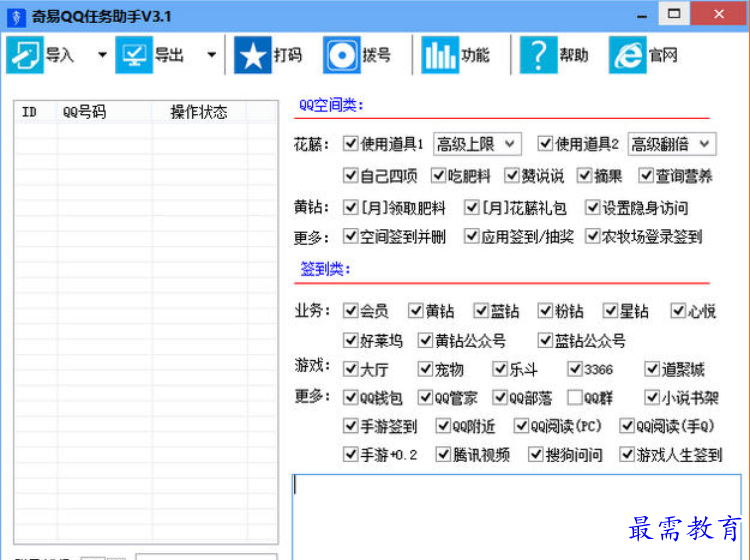
Task: Click the ID column header
Action: (x=36, y=112)
